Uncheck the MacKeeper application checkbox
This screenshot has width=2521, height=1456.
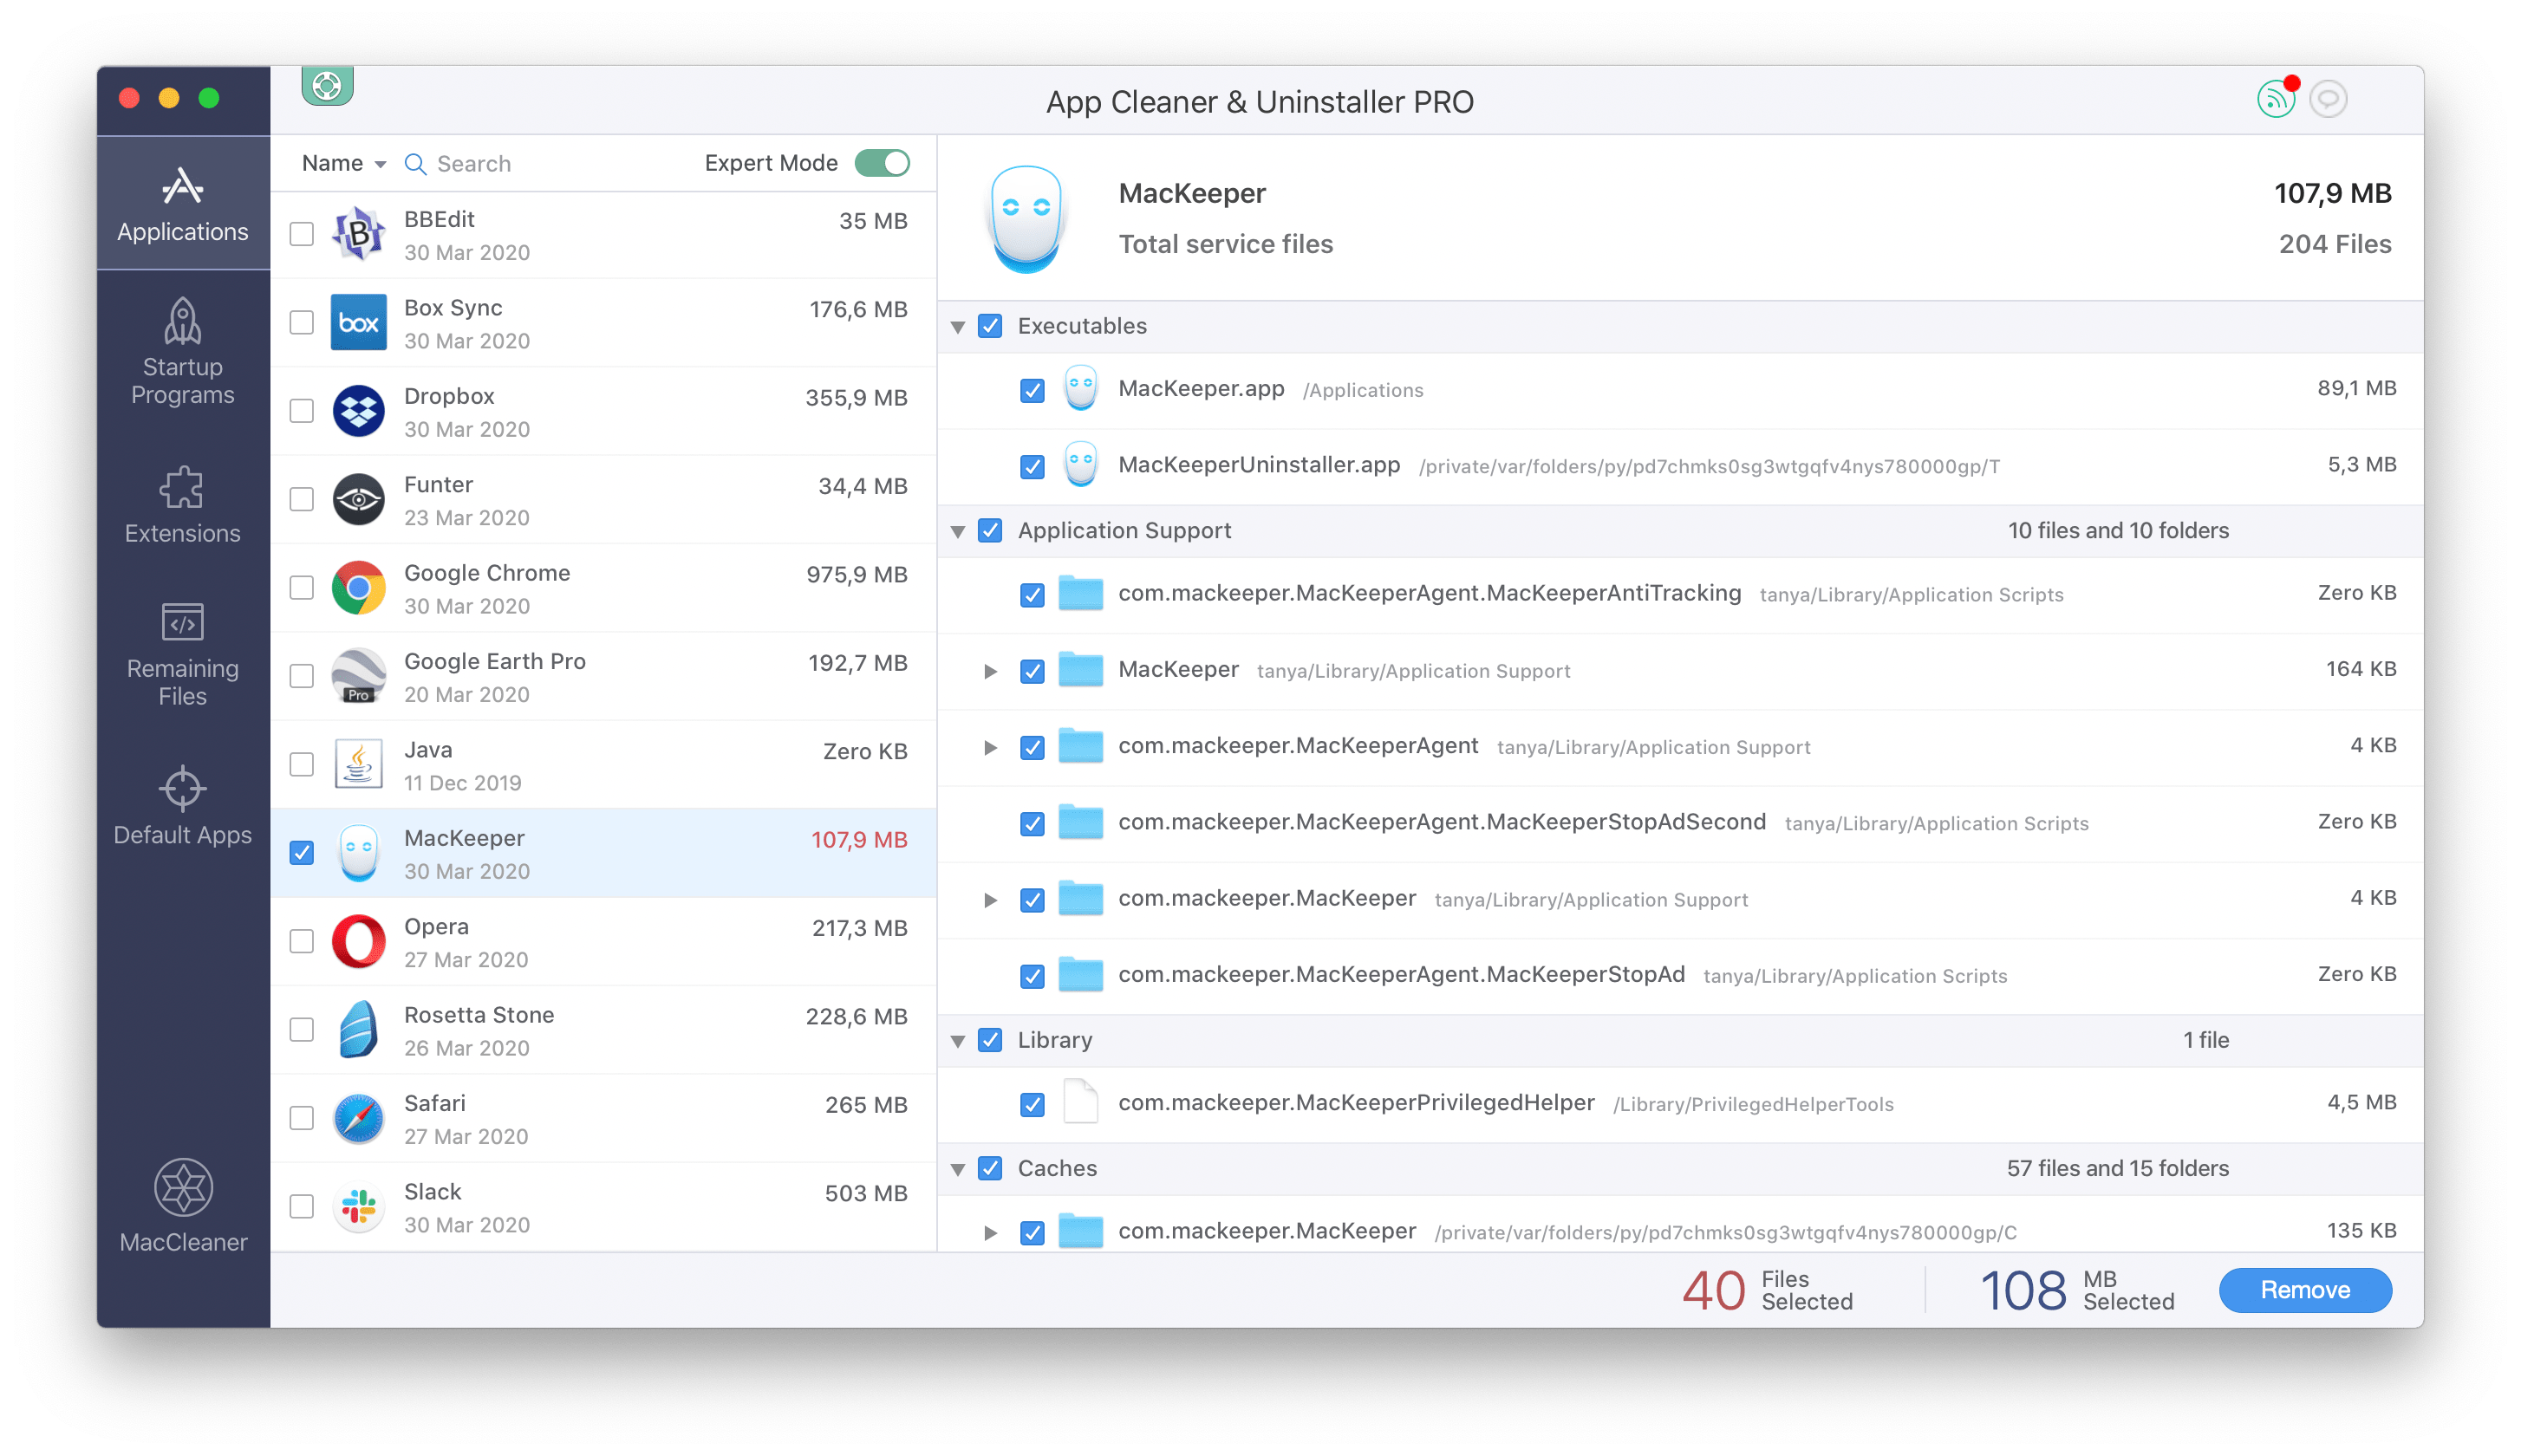tap(303, 851)
